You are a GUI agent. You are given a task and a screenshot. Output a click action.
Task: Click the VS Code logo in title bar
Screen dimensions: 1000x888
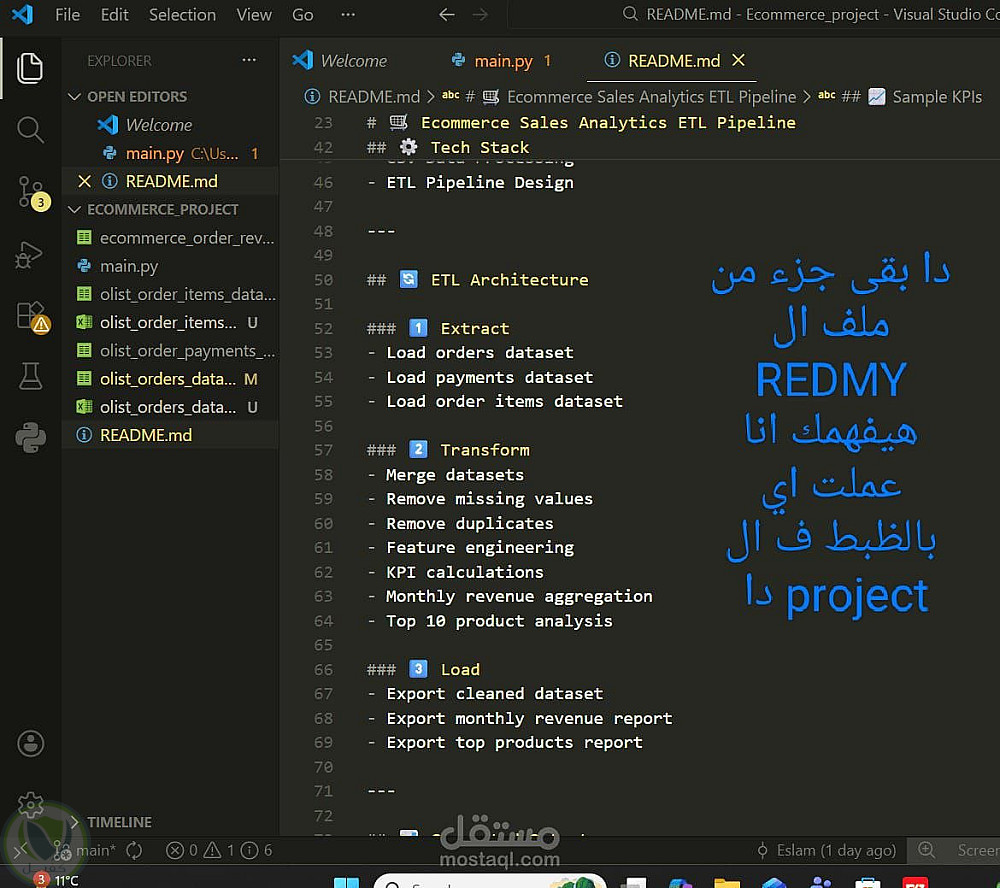[22, 14]
